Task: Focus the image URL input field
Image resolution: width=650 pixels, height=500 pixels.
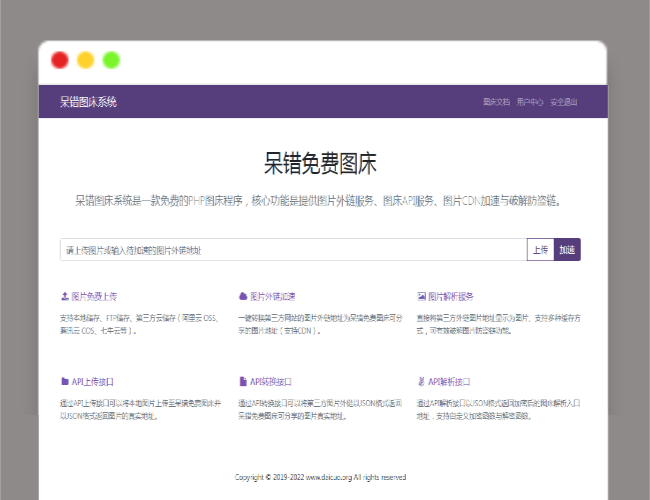Action: coord(293,250)
